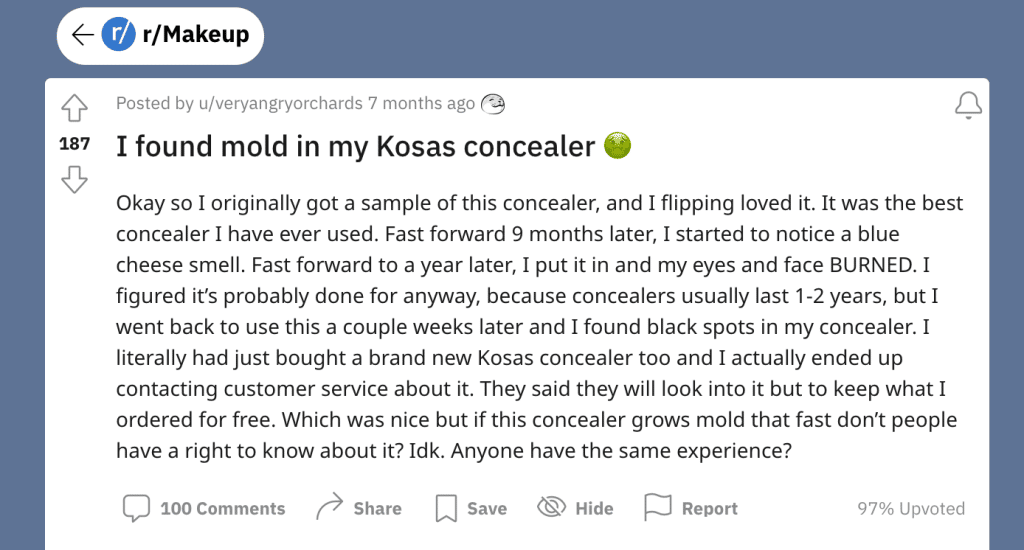The height and width of the screenshot is (550, 1024).
Task: Select the Report text label
Action: (709, 508)
